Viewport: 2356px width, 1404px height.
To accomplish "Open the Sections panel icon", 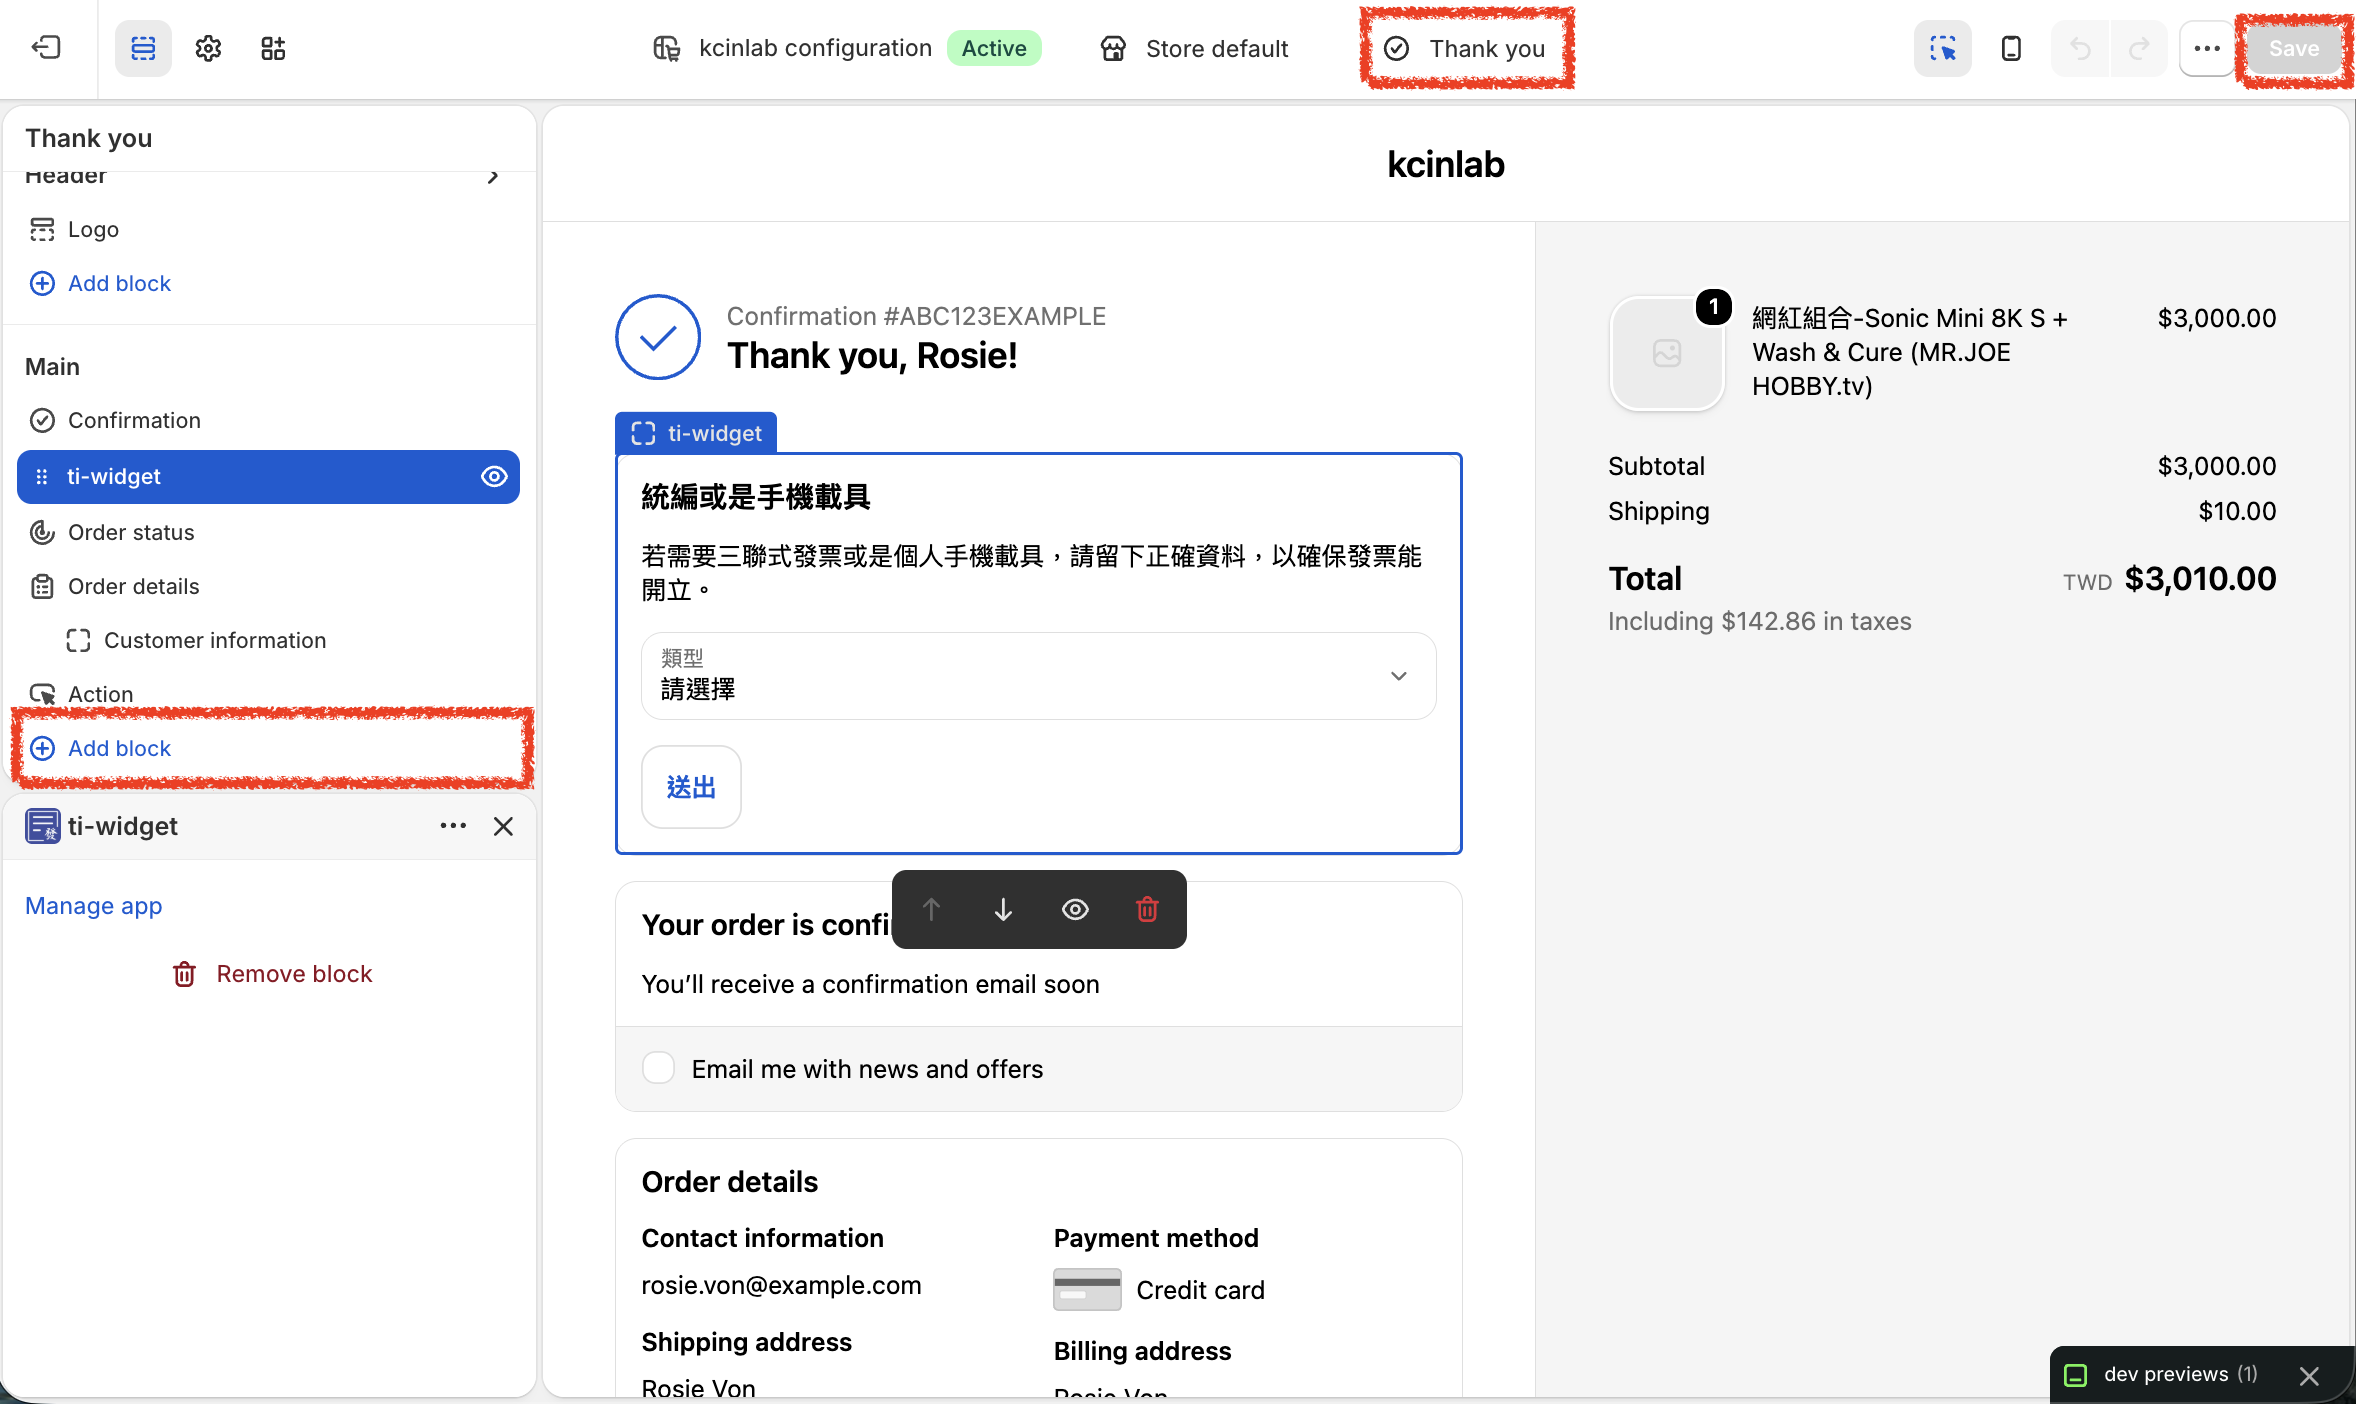I will 143,48.
